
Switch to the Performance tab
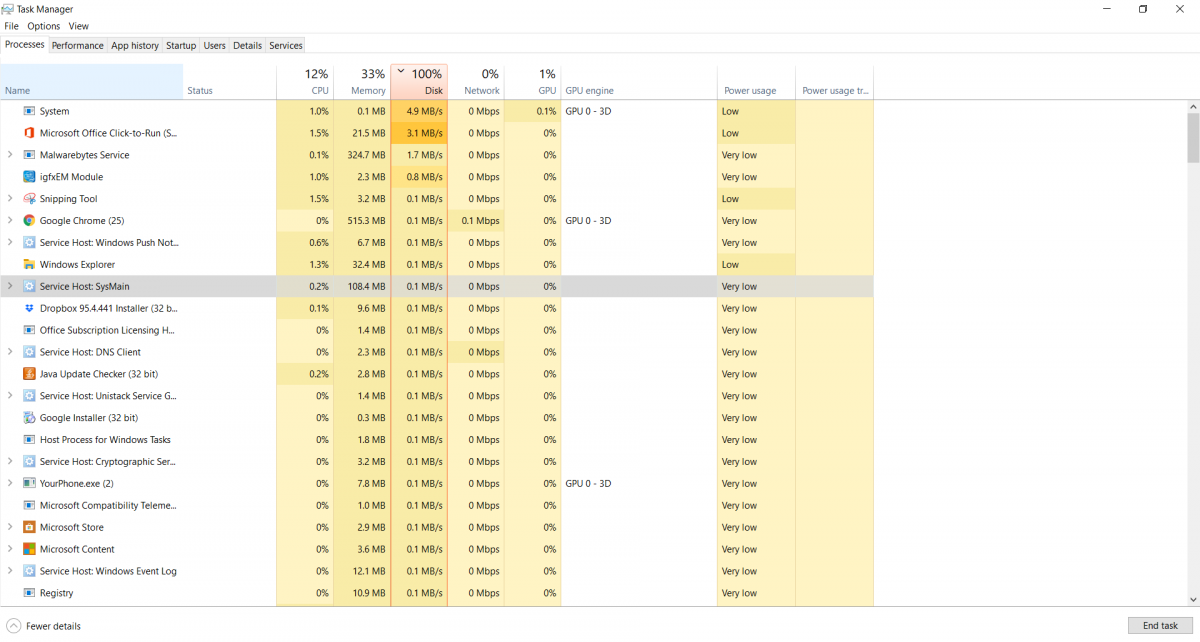[x=78, y=45]
